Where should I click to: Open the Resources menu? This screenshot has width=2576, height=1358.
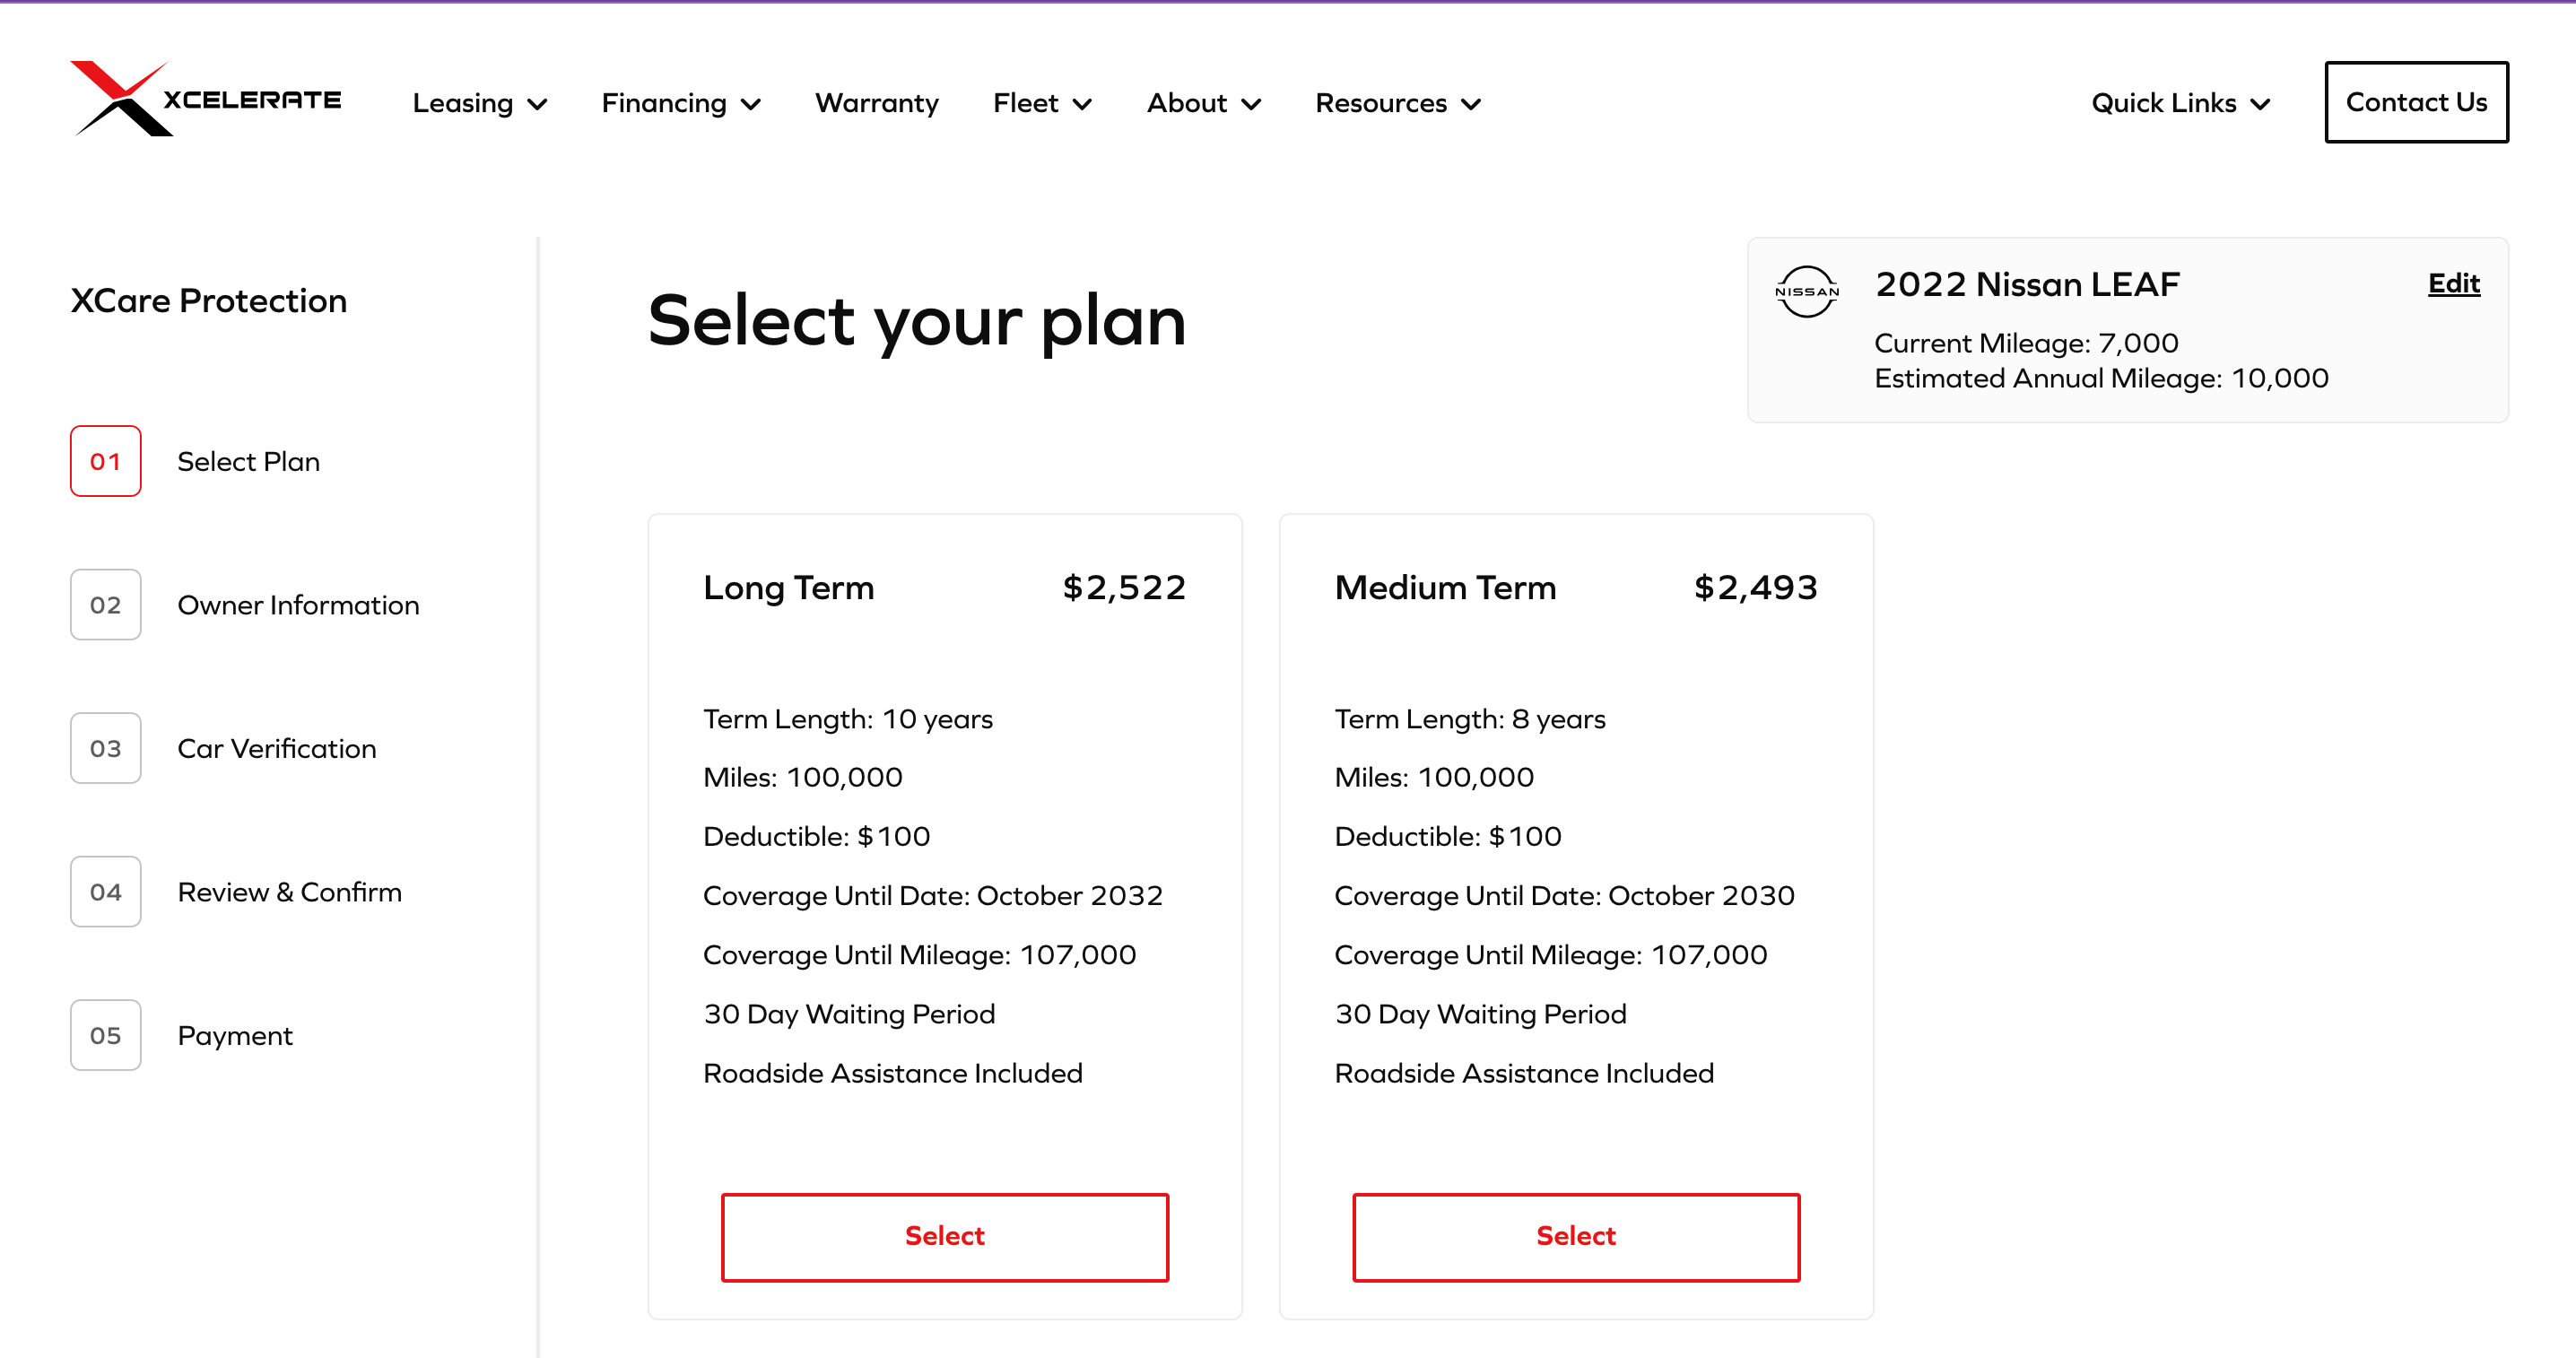(x=1397, y=103)
